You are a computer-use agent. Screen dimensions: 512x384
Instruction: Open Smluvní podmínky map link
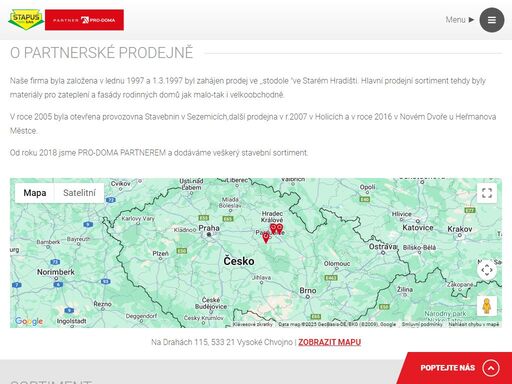tap(422, 324)
